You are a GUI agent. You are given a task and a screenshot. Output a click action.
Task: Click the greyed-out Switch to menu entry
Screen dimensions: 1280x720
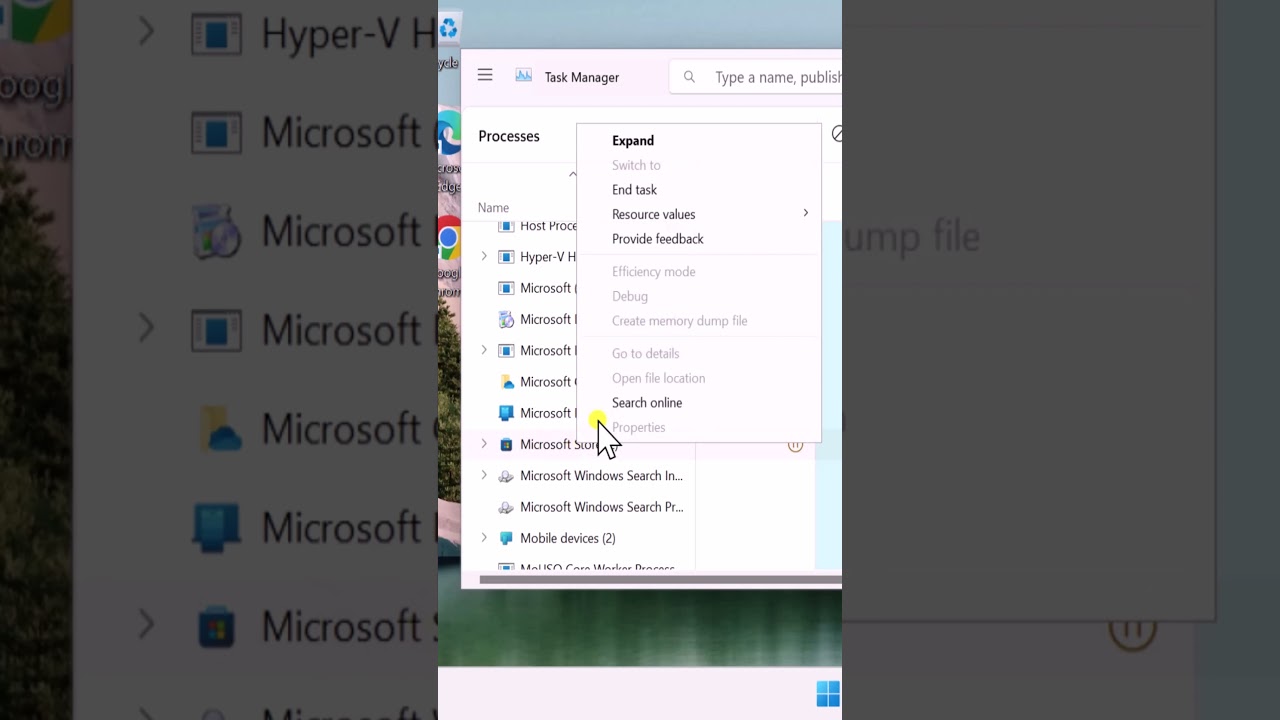tap(636, 165)
